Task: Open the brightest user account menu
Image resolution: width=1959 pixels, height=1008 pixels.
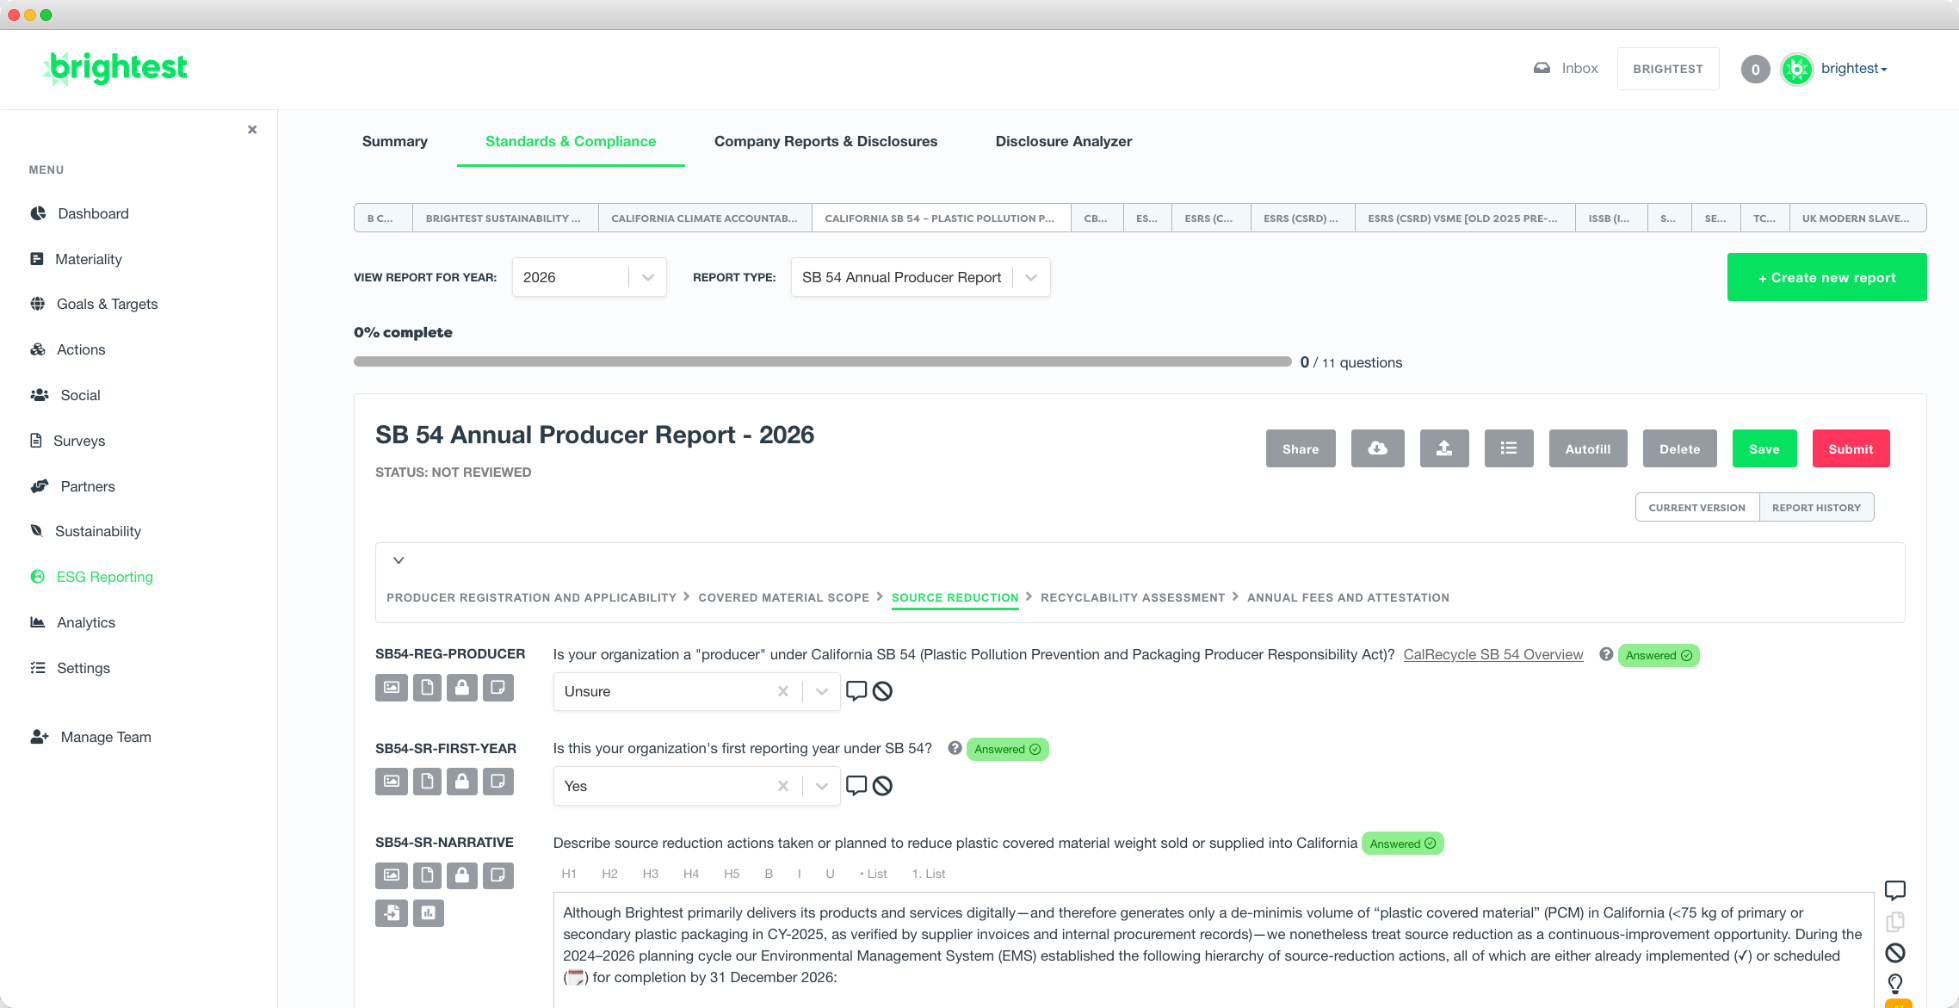Action: pyautogui.click(x=1853, y=69)
